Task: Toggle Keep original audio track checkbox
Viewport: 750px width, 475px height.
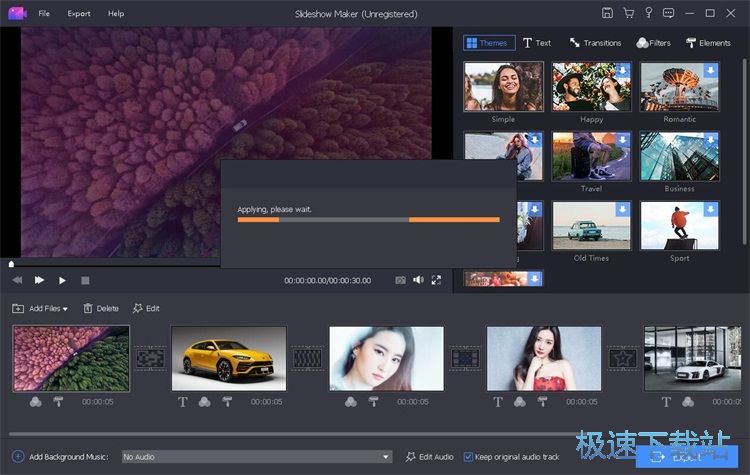Action: coord(468,457)
